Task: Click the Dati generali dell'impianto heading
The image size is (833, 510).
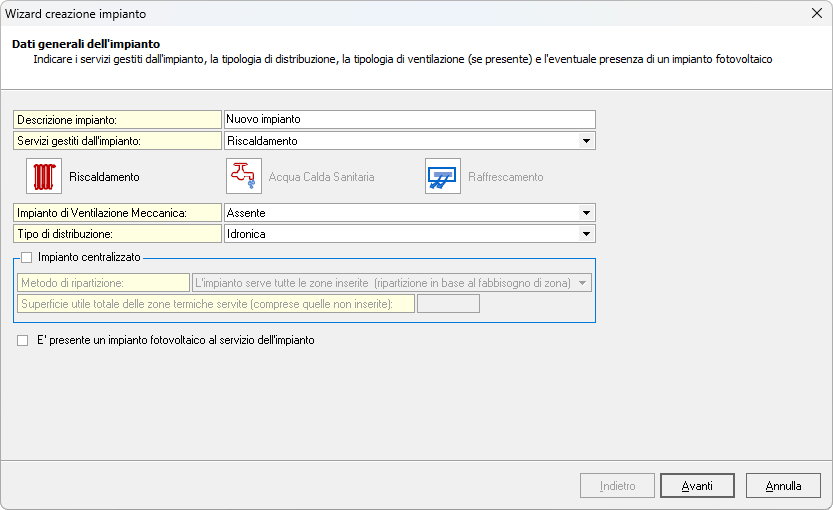Action: click(x=86, y=44)
